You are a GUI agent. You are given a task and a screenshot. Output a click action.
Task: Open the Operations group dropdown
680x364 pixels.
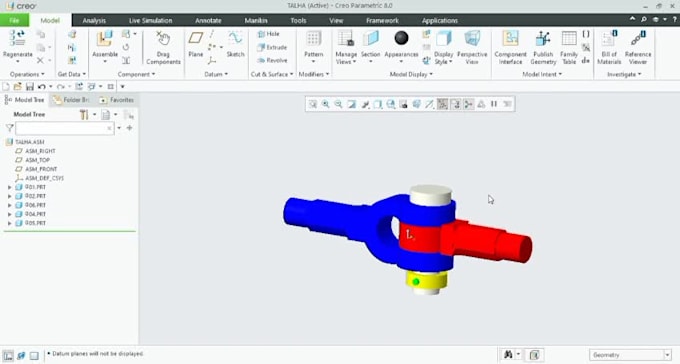tap(27, 75)
